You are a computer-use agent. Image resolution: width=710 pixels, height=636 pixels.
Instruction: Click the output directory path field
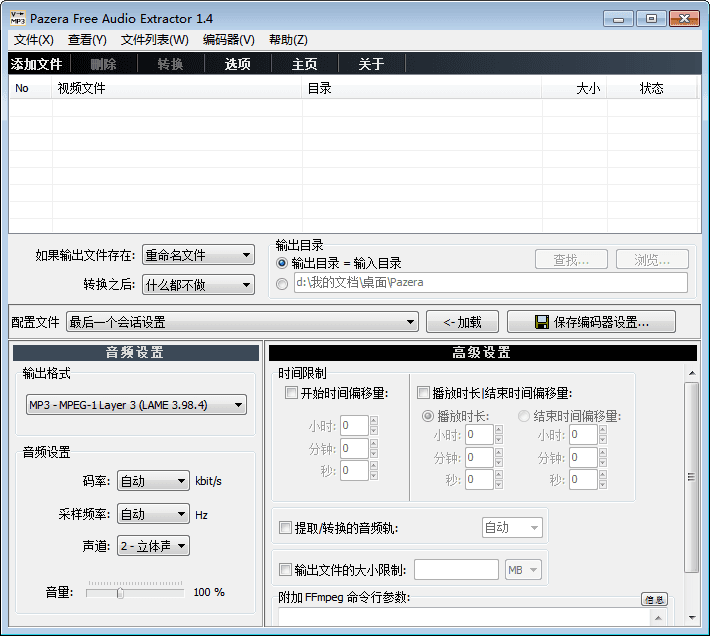[x=491, y=282]
